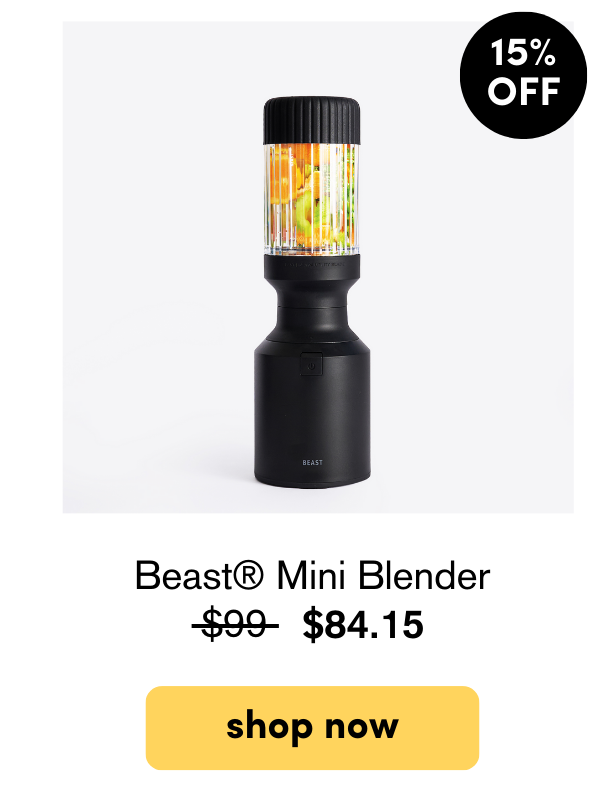Click the $84.15 sale price
The width and height of the screenshot is (600, 812).
click(x=363, y=625)
